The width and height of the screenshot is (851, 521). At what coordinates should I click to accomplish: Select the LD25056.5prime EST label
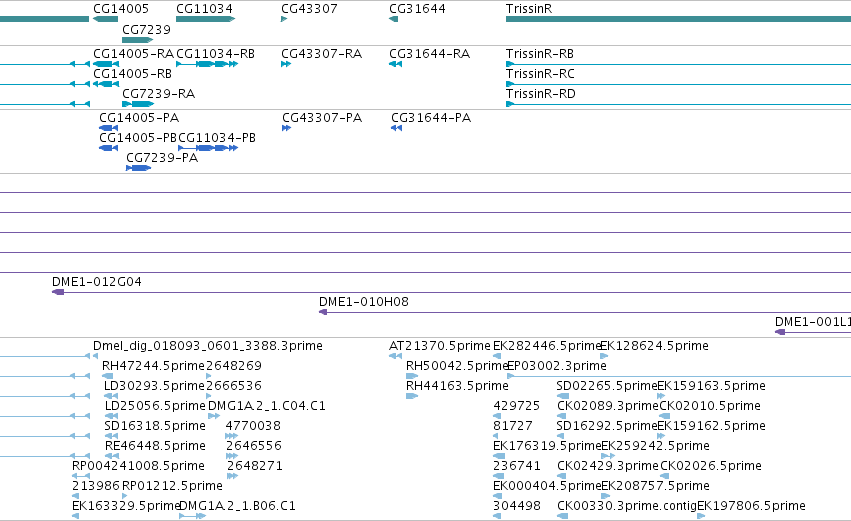pyautogui.click(x=155, y=406)
